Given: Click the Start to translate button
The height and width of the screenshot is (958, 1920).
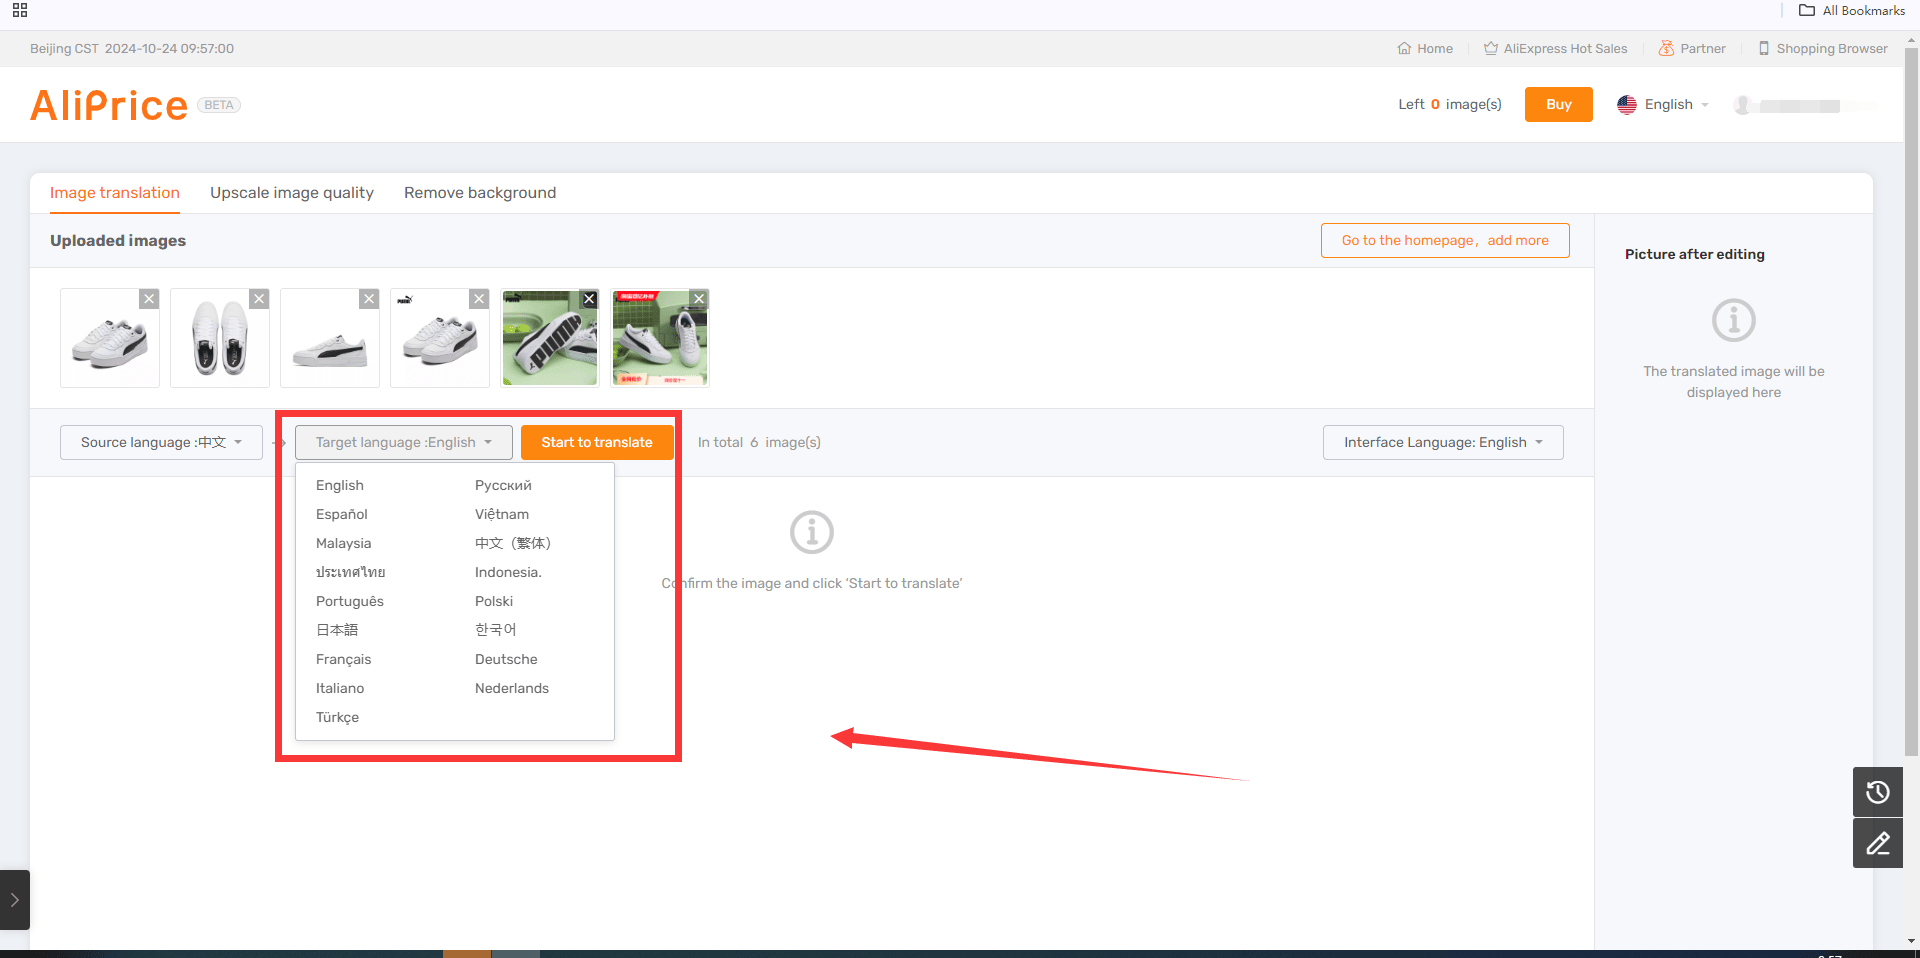Looking at the screenshot, I should click(x=597, y=442).
